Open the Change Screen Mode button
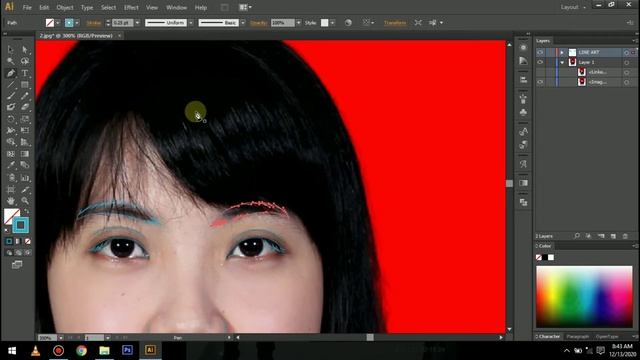 click(17, 265)
